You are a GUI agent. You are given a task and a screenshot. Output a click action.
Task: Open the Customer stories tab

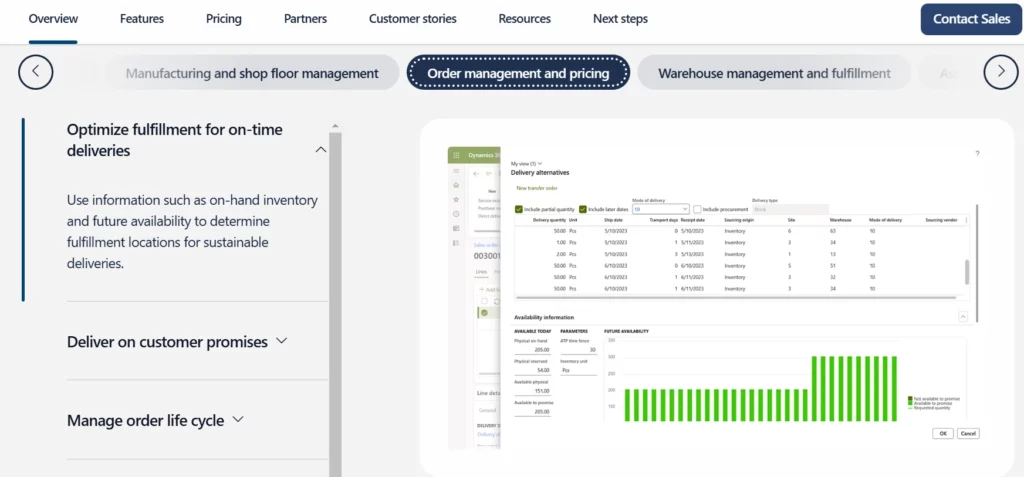pos(413,19)
